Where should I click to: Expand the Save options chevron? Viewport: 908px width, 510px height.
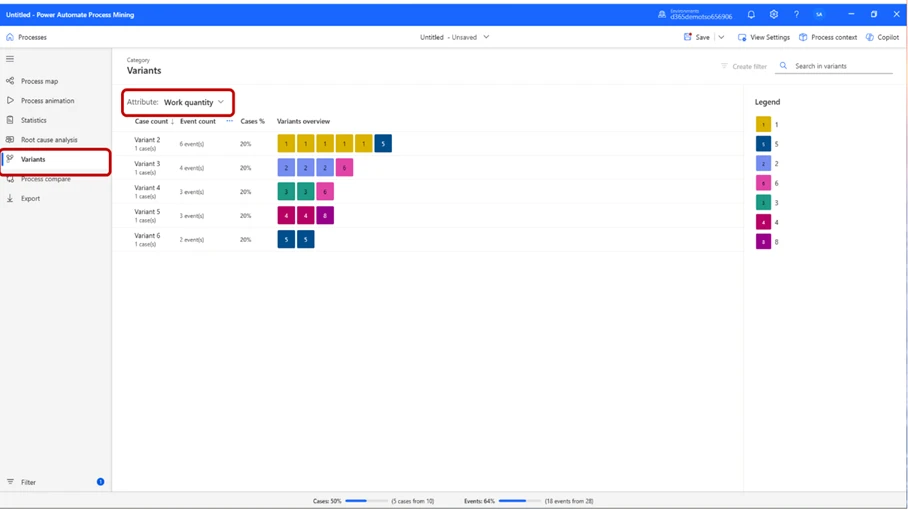click(x=721, y=37)
